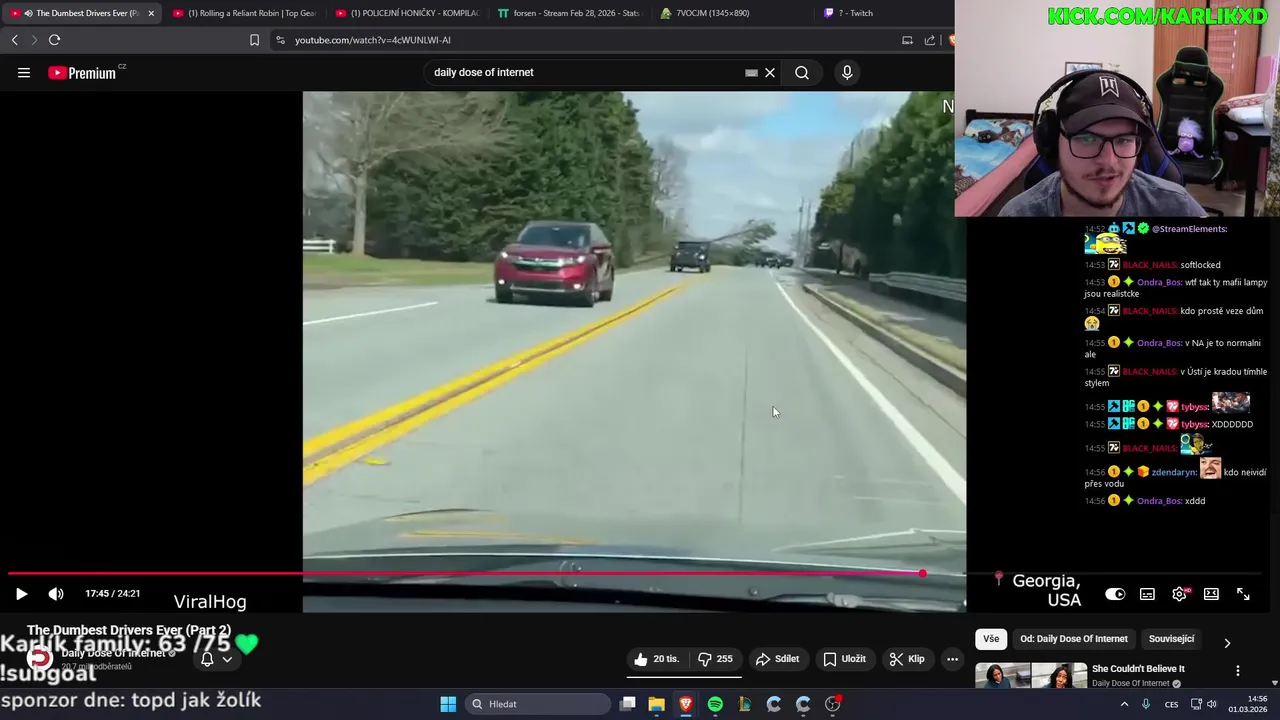This screenshot has width=1280, height=720.
Task: Switch input language CES
Action: click(1171, 705)
